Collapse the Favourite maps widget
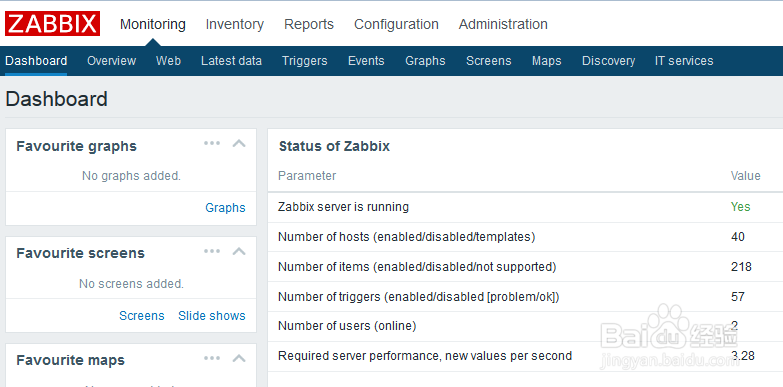The image size is (783, 387). click(239, 358)
